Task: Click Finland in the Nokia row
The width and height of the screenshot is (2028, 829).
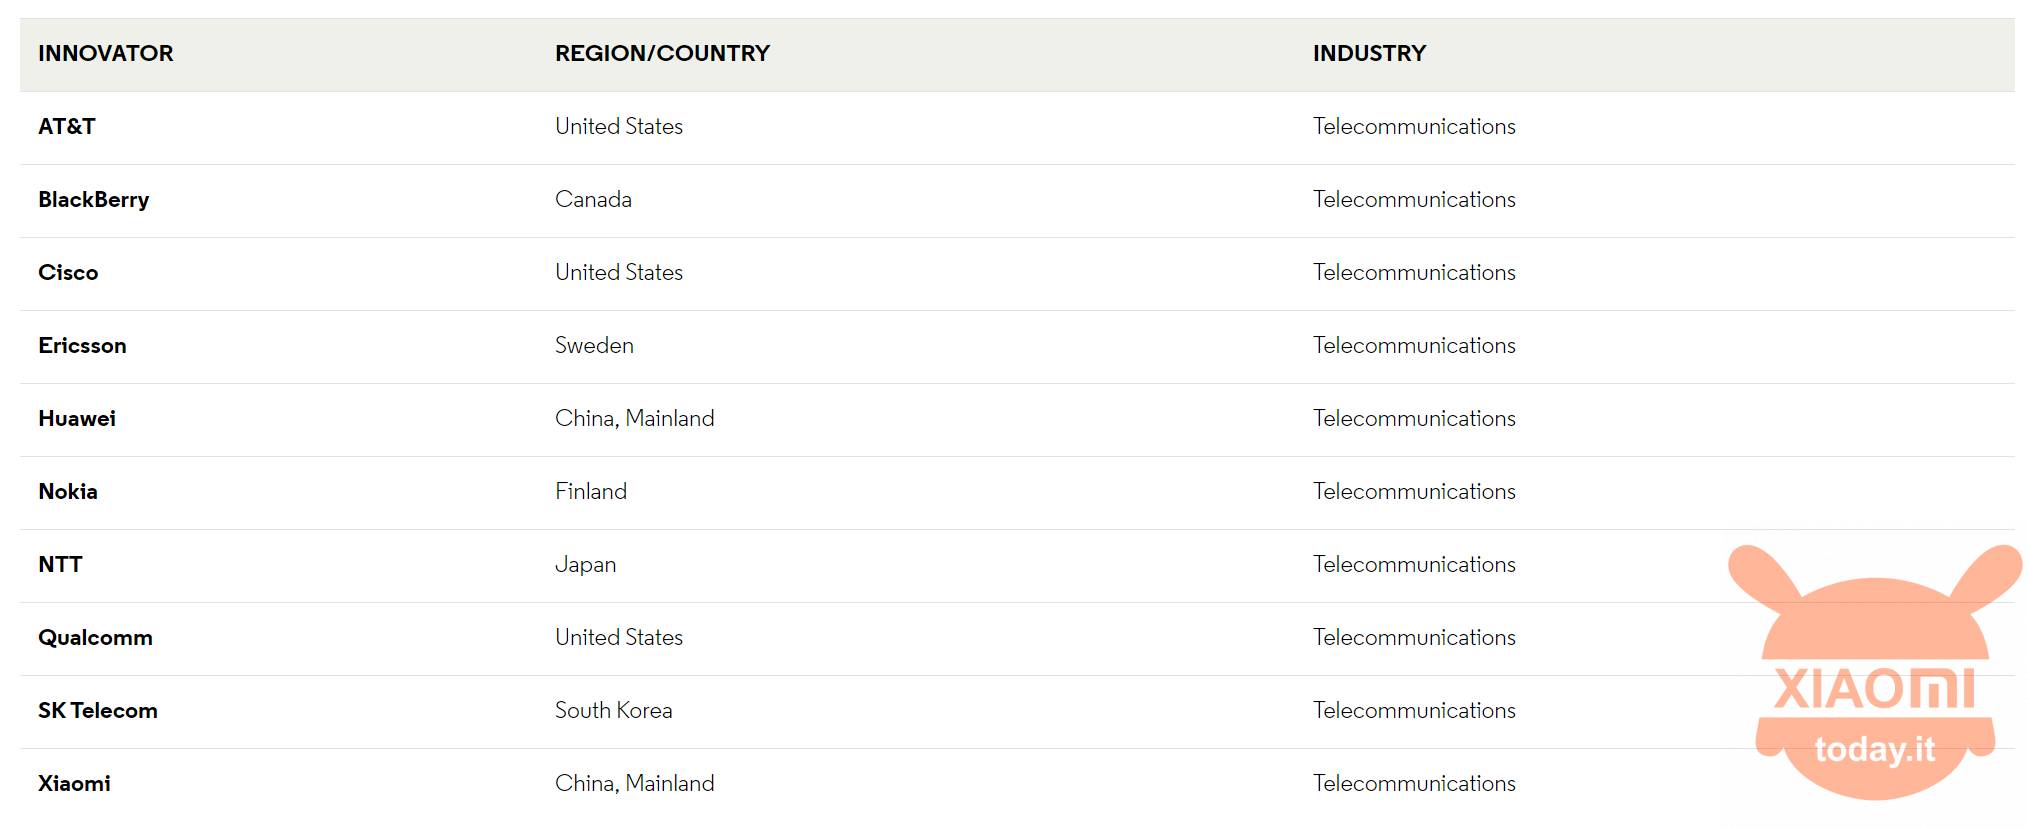Action: [591, 492]
